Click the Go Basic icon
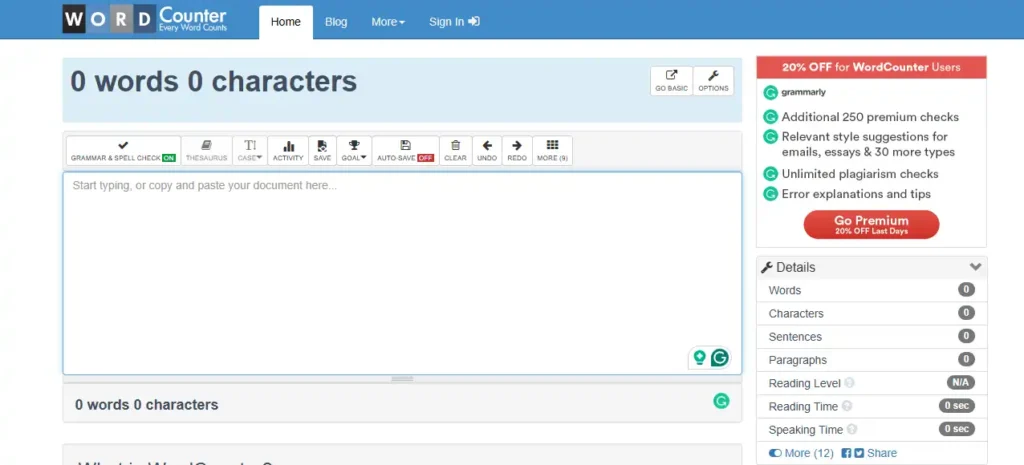 pyautogui.click(x=671, y=81)
